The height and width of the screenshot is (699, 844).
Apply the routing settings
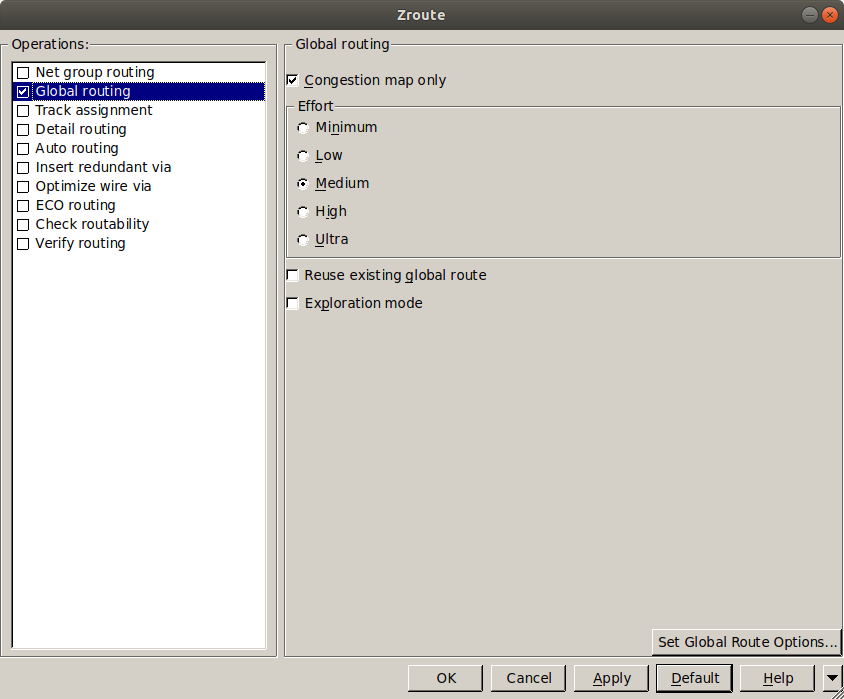[611, 678]
